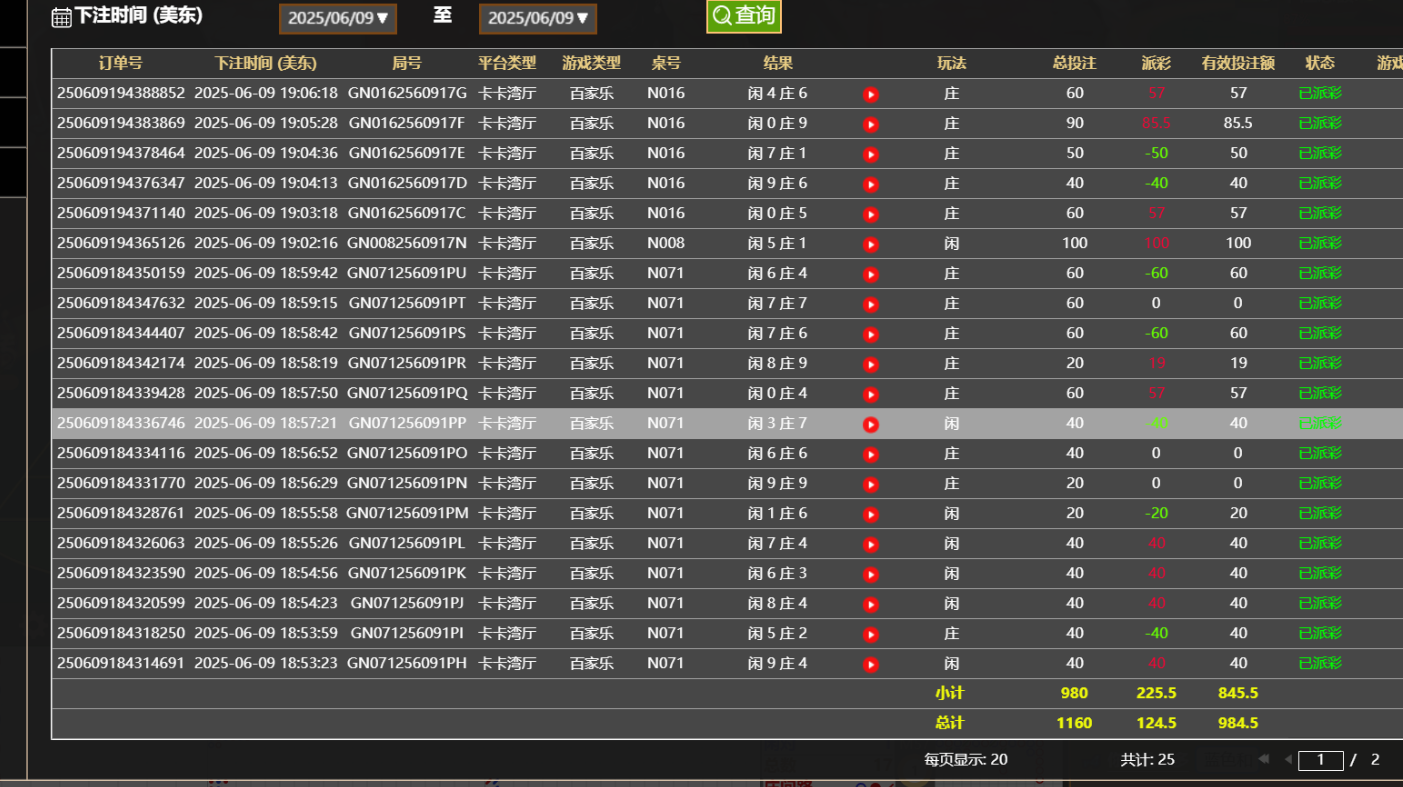The image size is (1403, 787).
Task: Open the replay icon on the N008 row
Action: coord(871,243)
